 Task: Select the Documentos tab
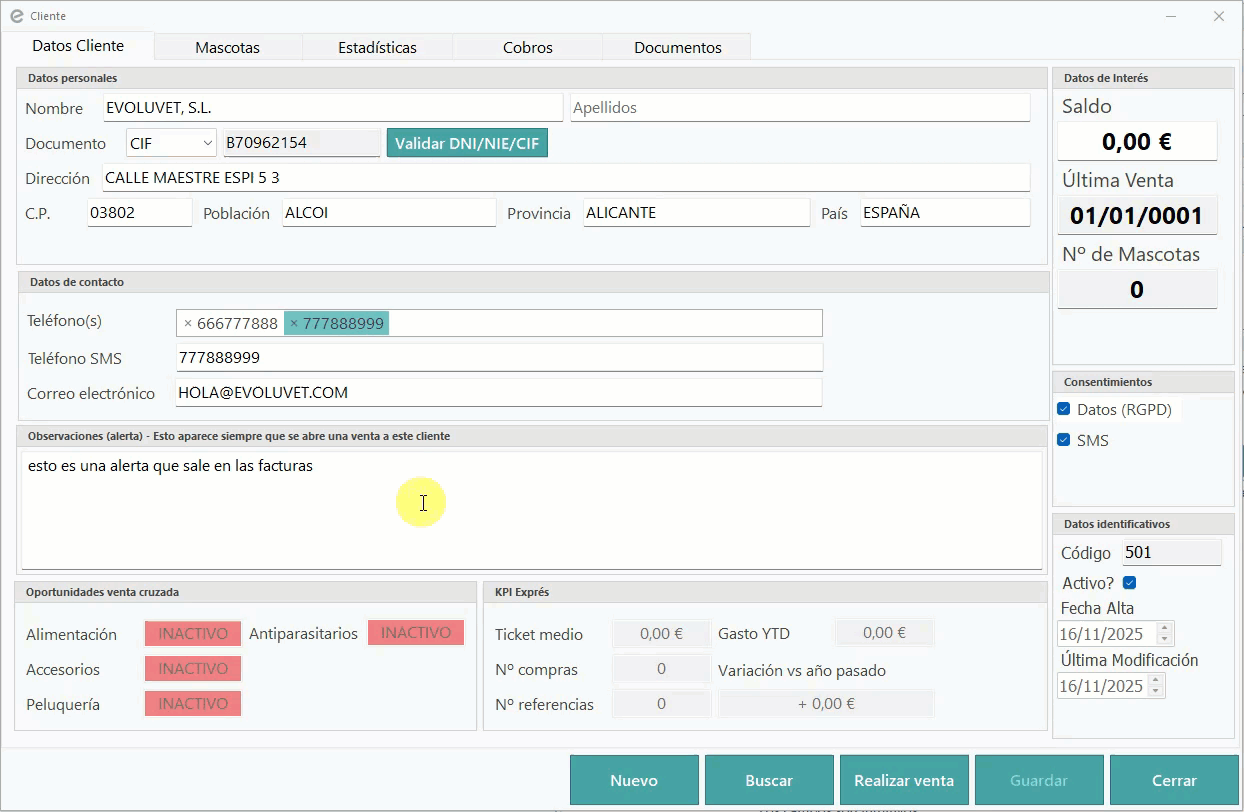pos(677,47)
